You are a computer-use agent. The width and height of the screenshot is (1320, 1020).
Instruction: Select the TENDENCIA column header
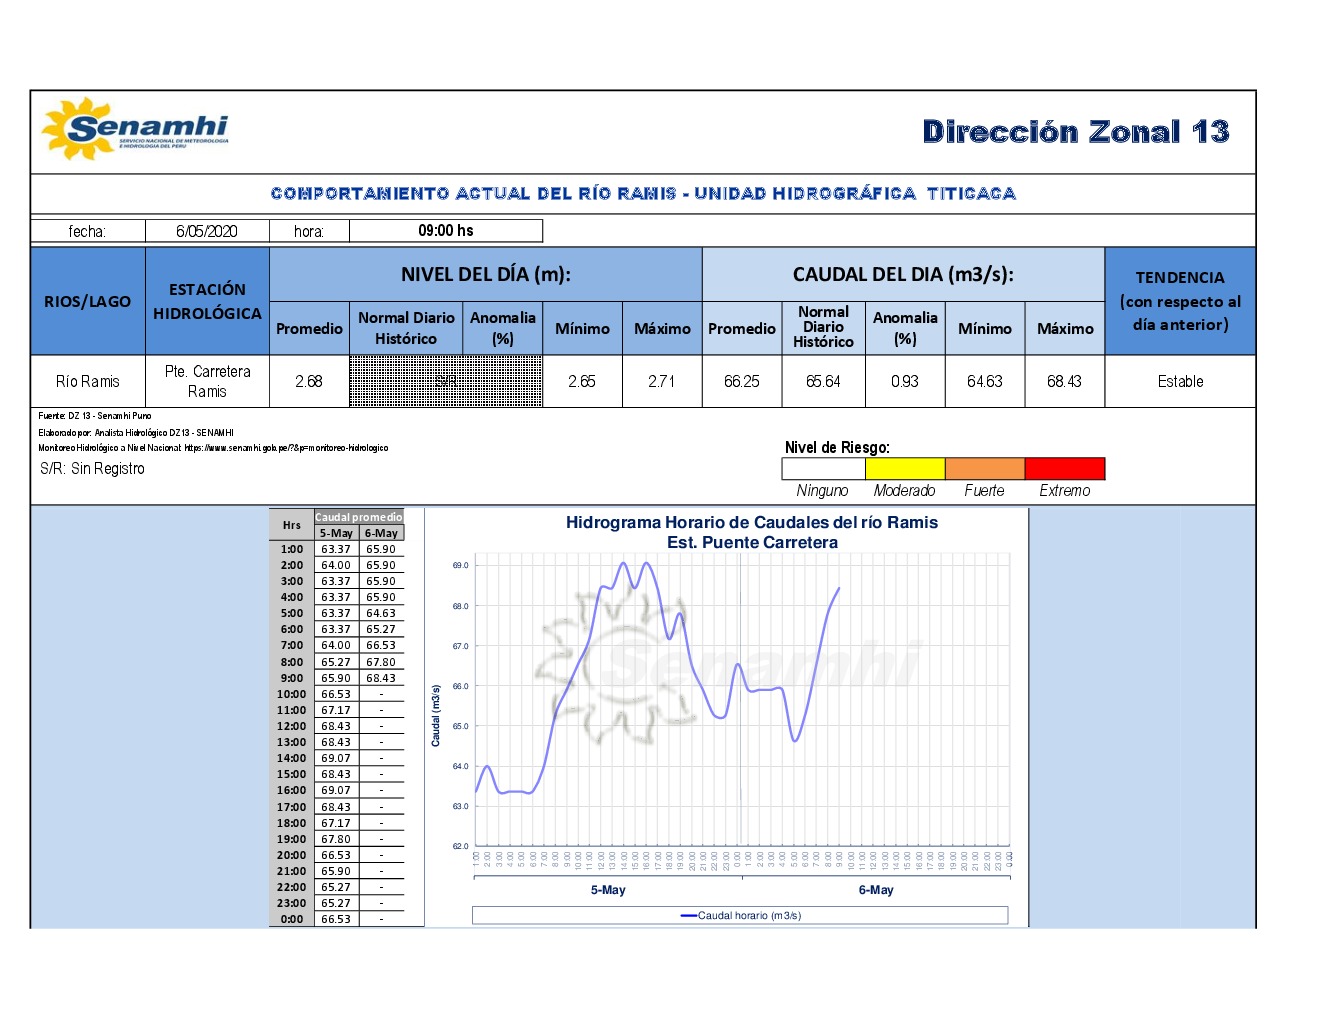click(x=1179, y=301)
